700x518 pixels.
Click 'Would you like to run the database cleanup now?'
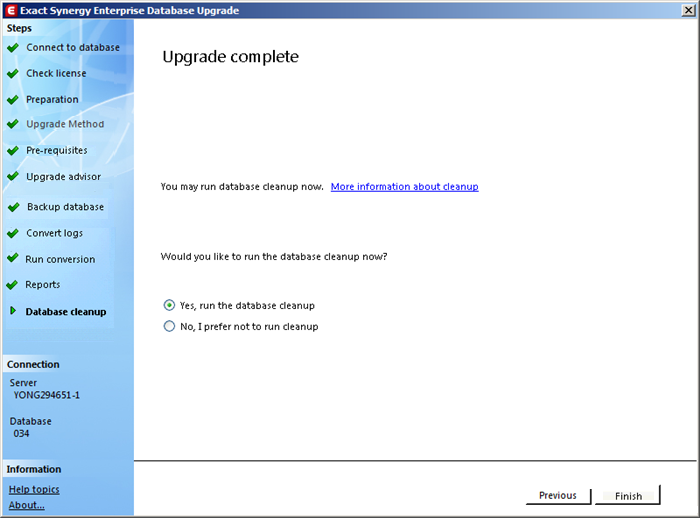point(274,257)
